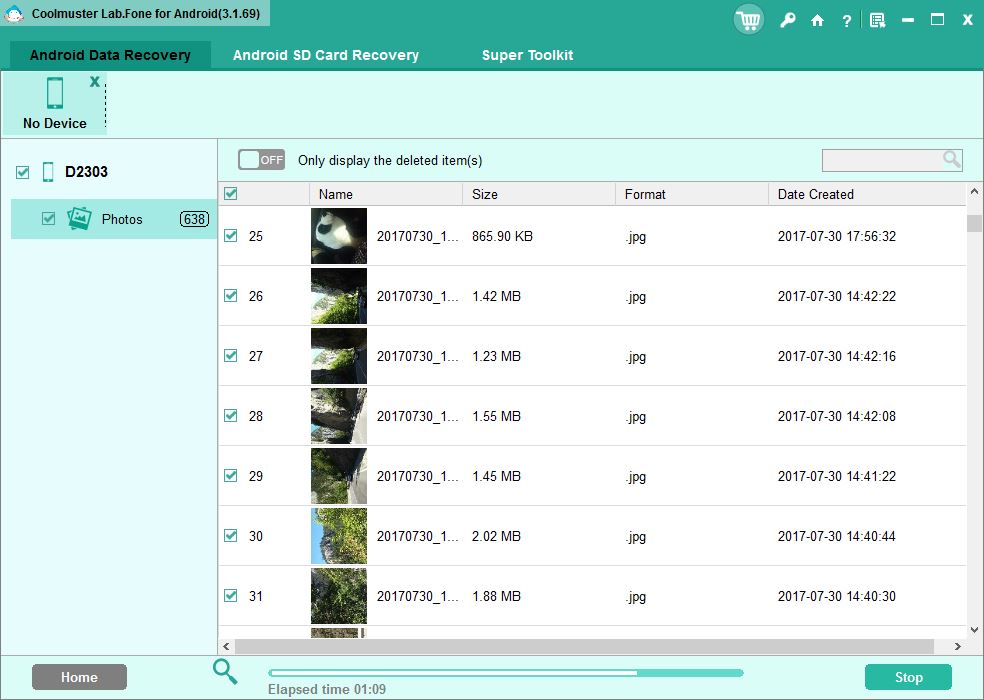Click the key registration icon
The image size is (984, 700).
pos(787,19)
